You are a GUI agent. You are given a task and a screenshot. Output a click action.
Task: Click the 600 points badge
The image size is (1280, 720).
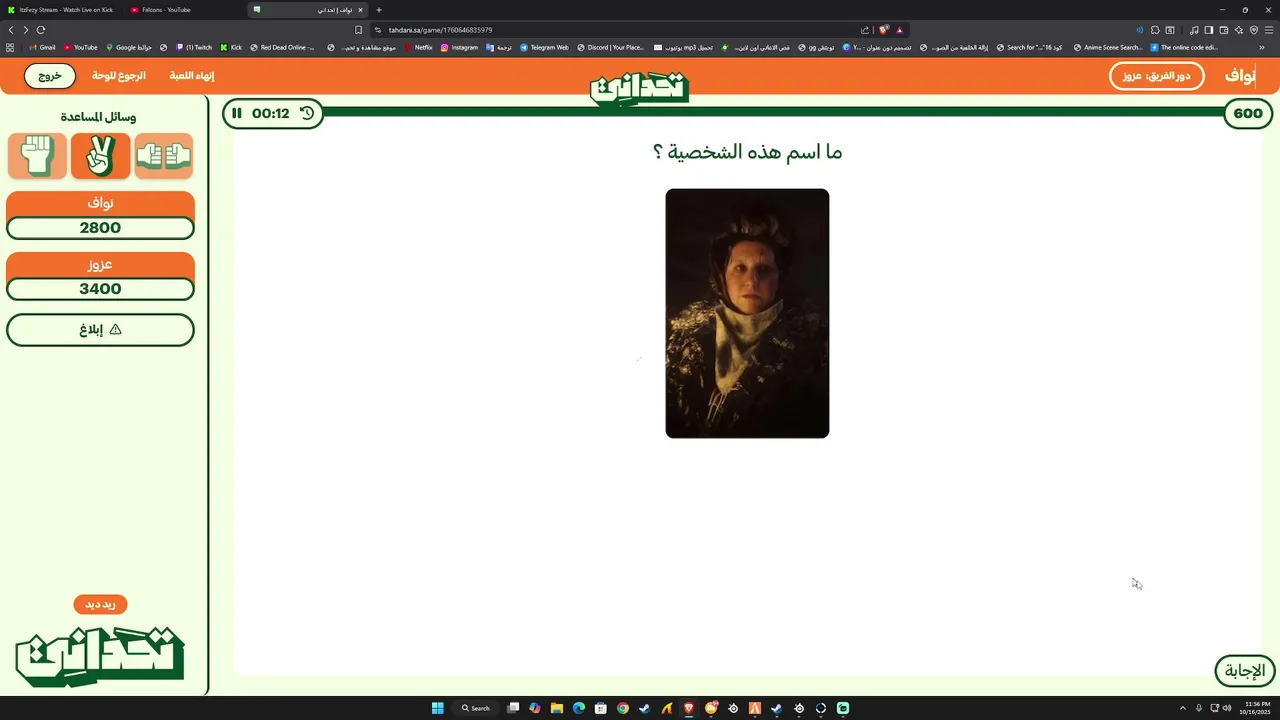1248,113
